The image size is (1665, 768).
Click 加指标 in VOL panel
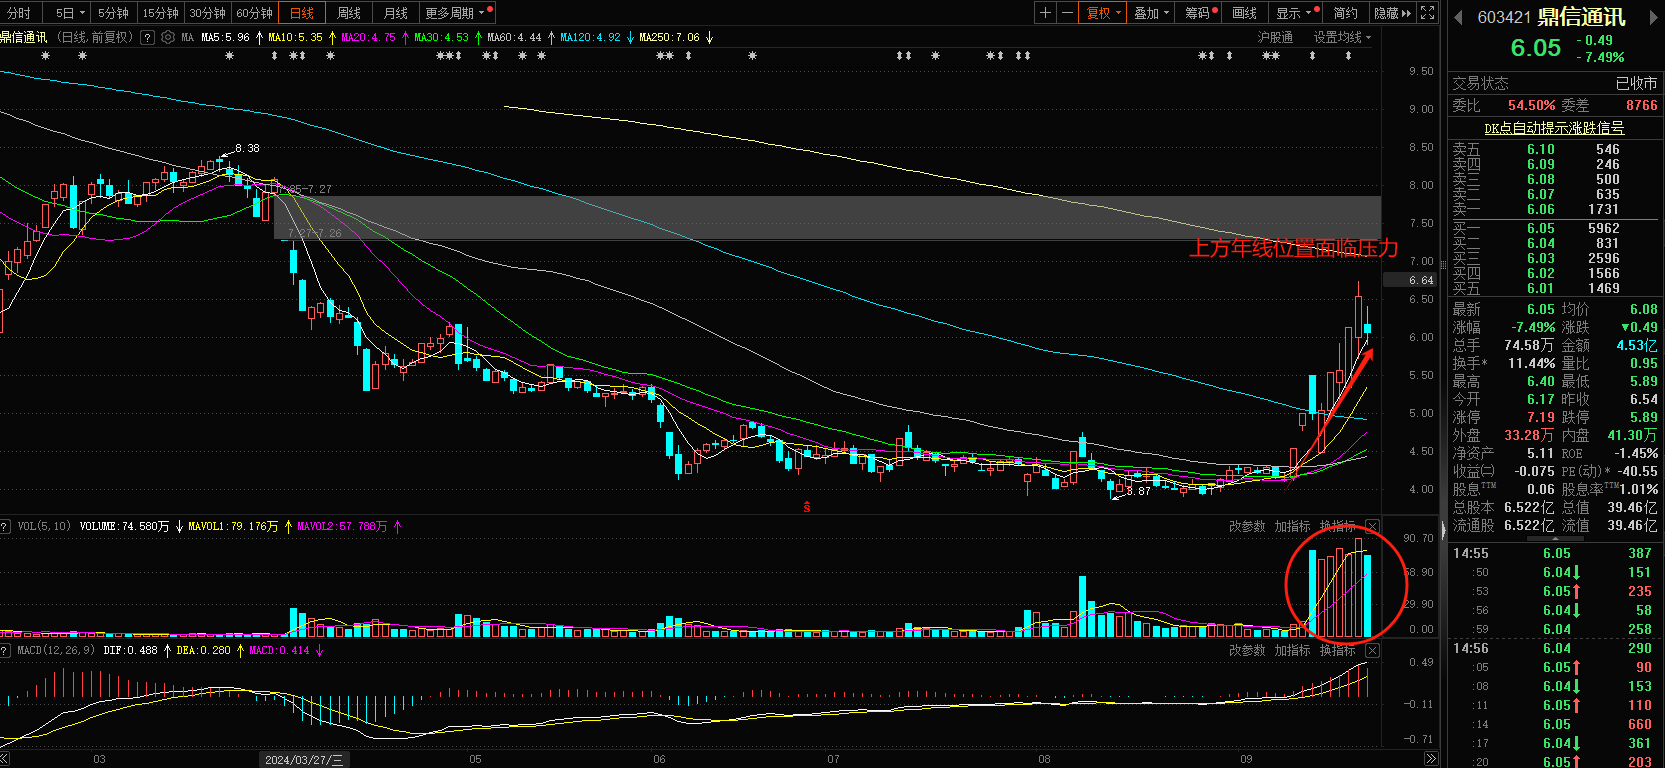(x=1292, y=526)
